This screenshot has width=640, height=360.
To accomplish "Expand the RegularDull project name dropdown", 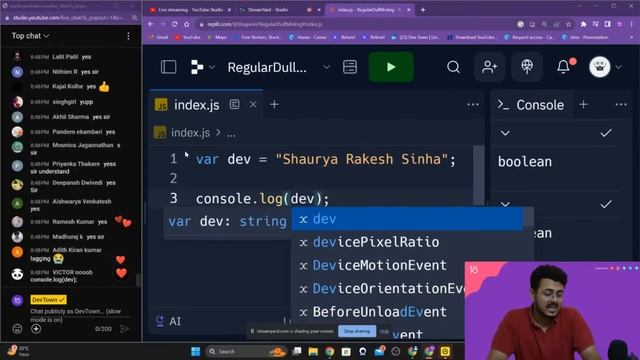I will [x=326, y=67].
